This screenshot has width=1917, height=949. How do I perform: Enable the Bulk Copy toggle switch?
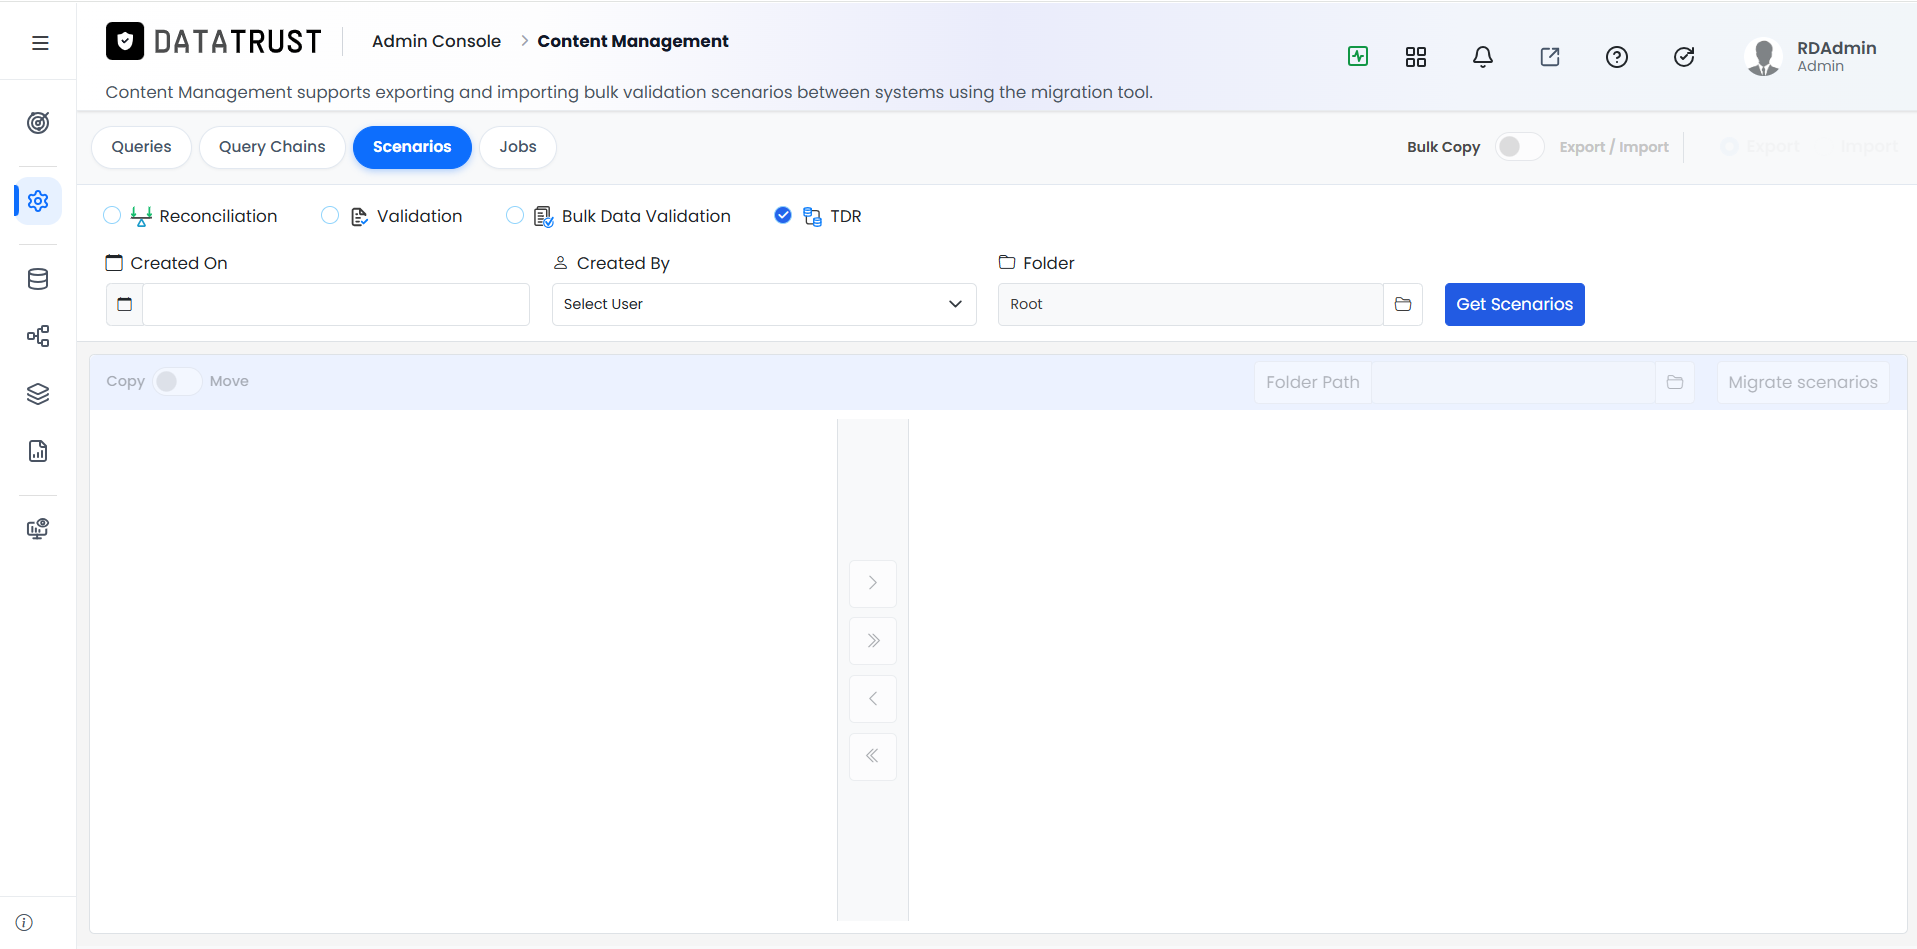click(x=1518, y=147)
